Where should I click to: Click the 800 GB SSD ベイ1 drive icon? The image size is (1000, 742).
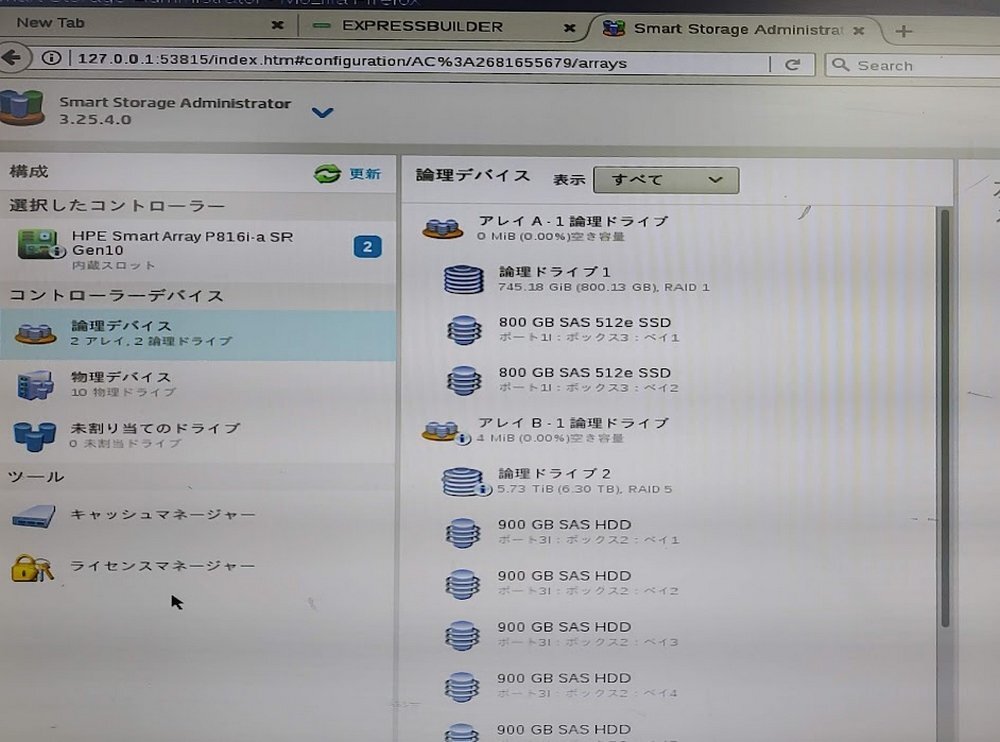(464, 330)
